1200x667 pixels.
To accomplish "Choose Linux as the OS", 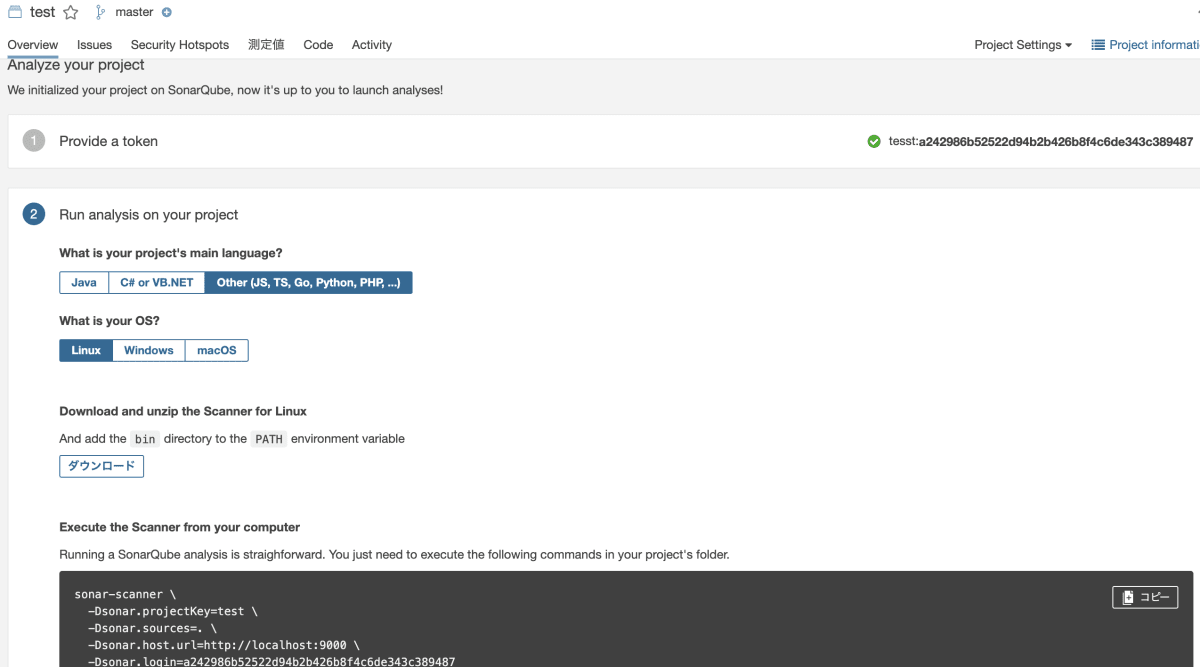I will (86, 351).
